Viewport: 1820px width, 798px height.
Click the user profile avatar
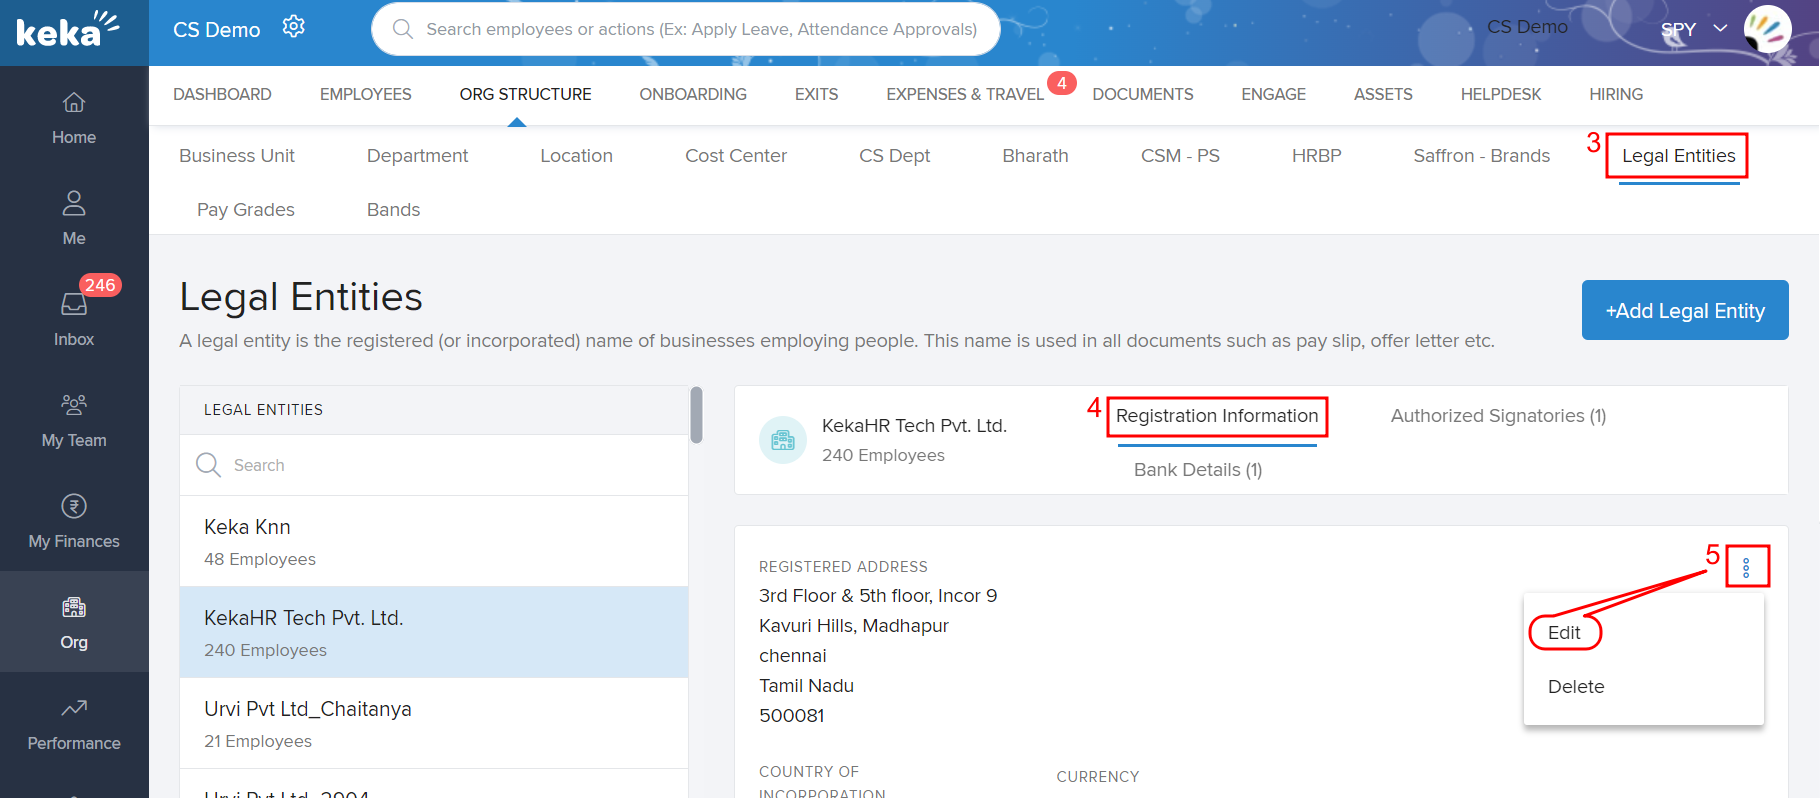pyautogui.click(x=1767, y=29)
